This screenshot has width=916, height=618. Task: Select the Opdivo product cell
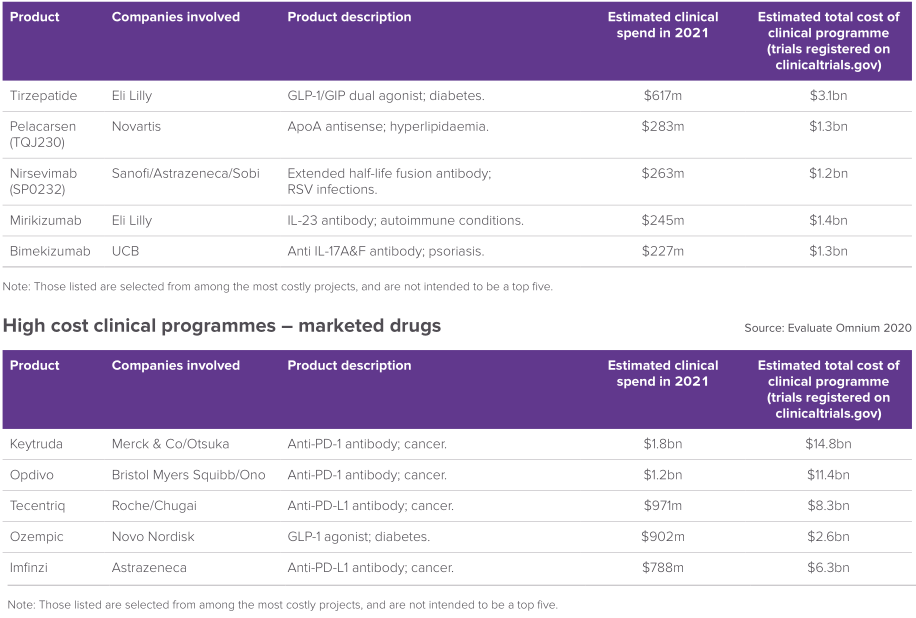tap(32, 475)
